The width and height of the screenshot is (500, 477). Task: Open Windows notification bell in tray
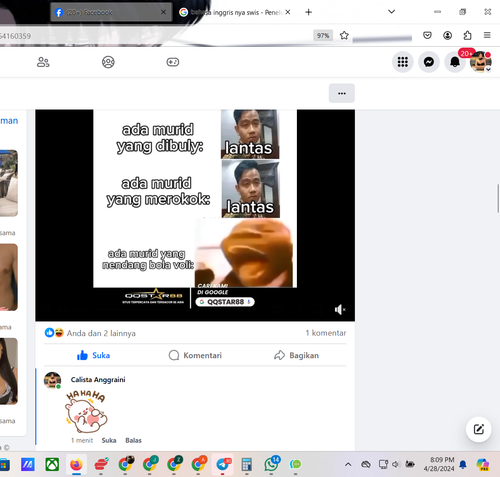(x=463, y=464)
